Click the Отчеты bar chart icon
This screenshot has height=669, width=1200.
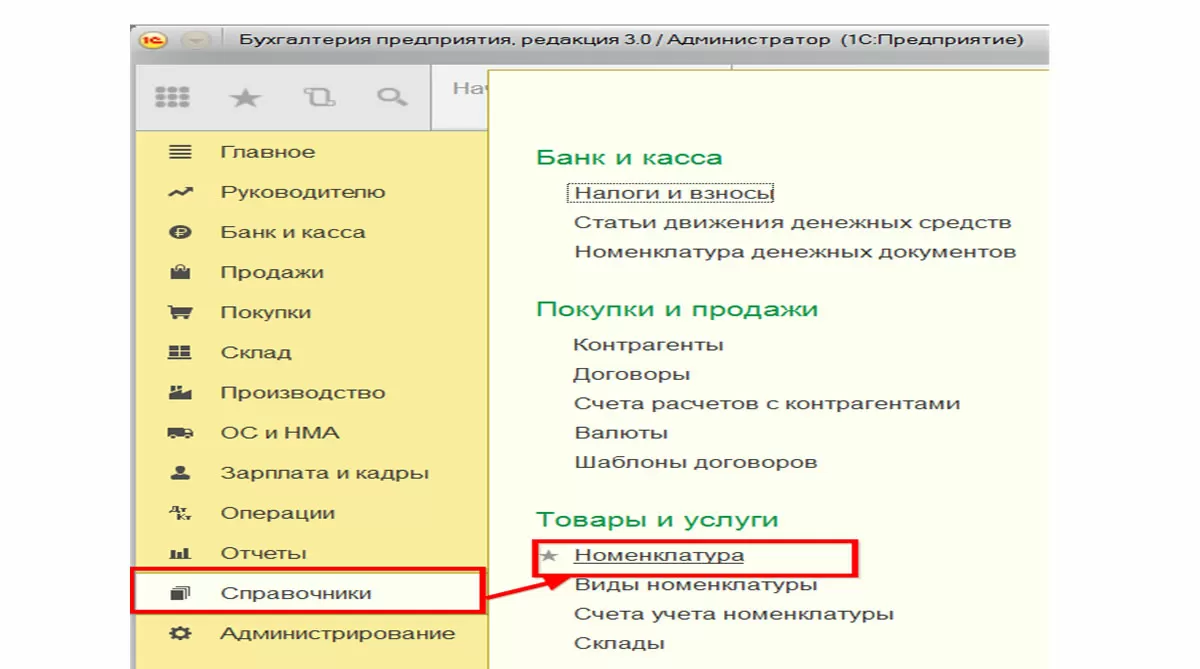point(180,553)
